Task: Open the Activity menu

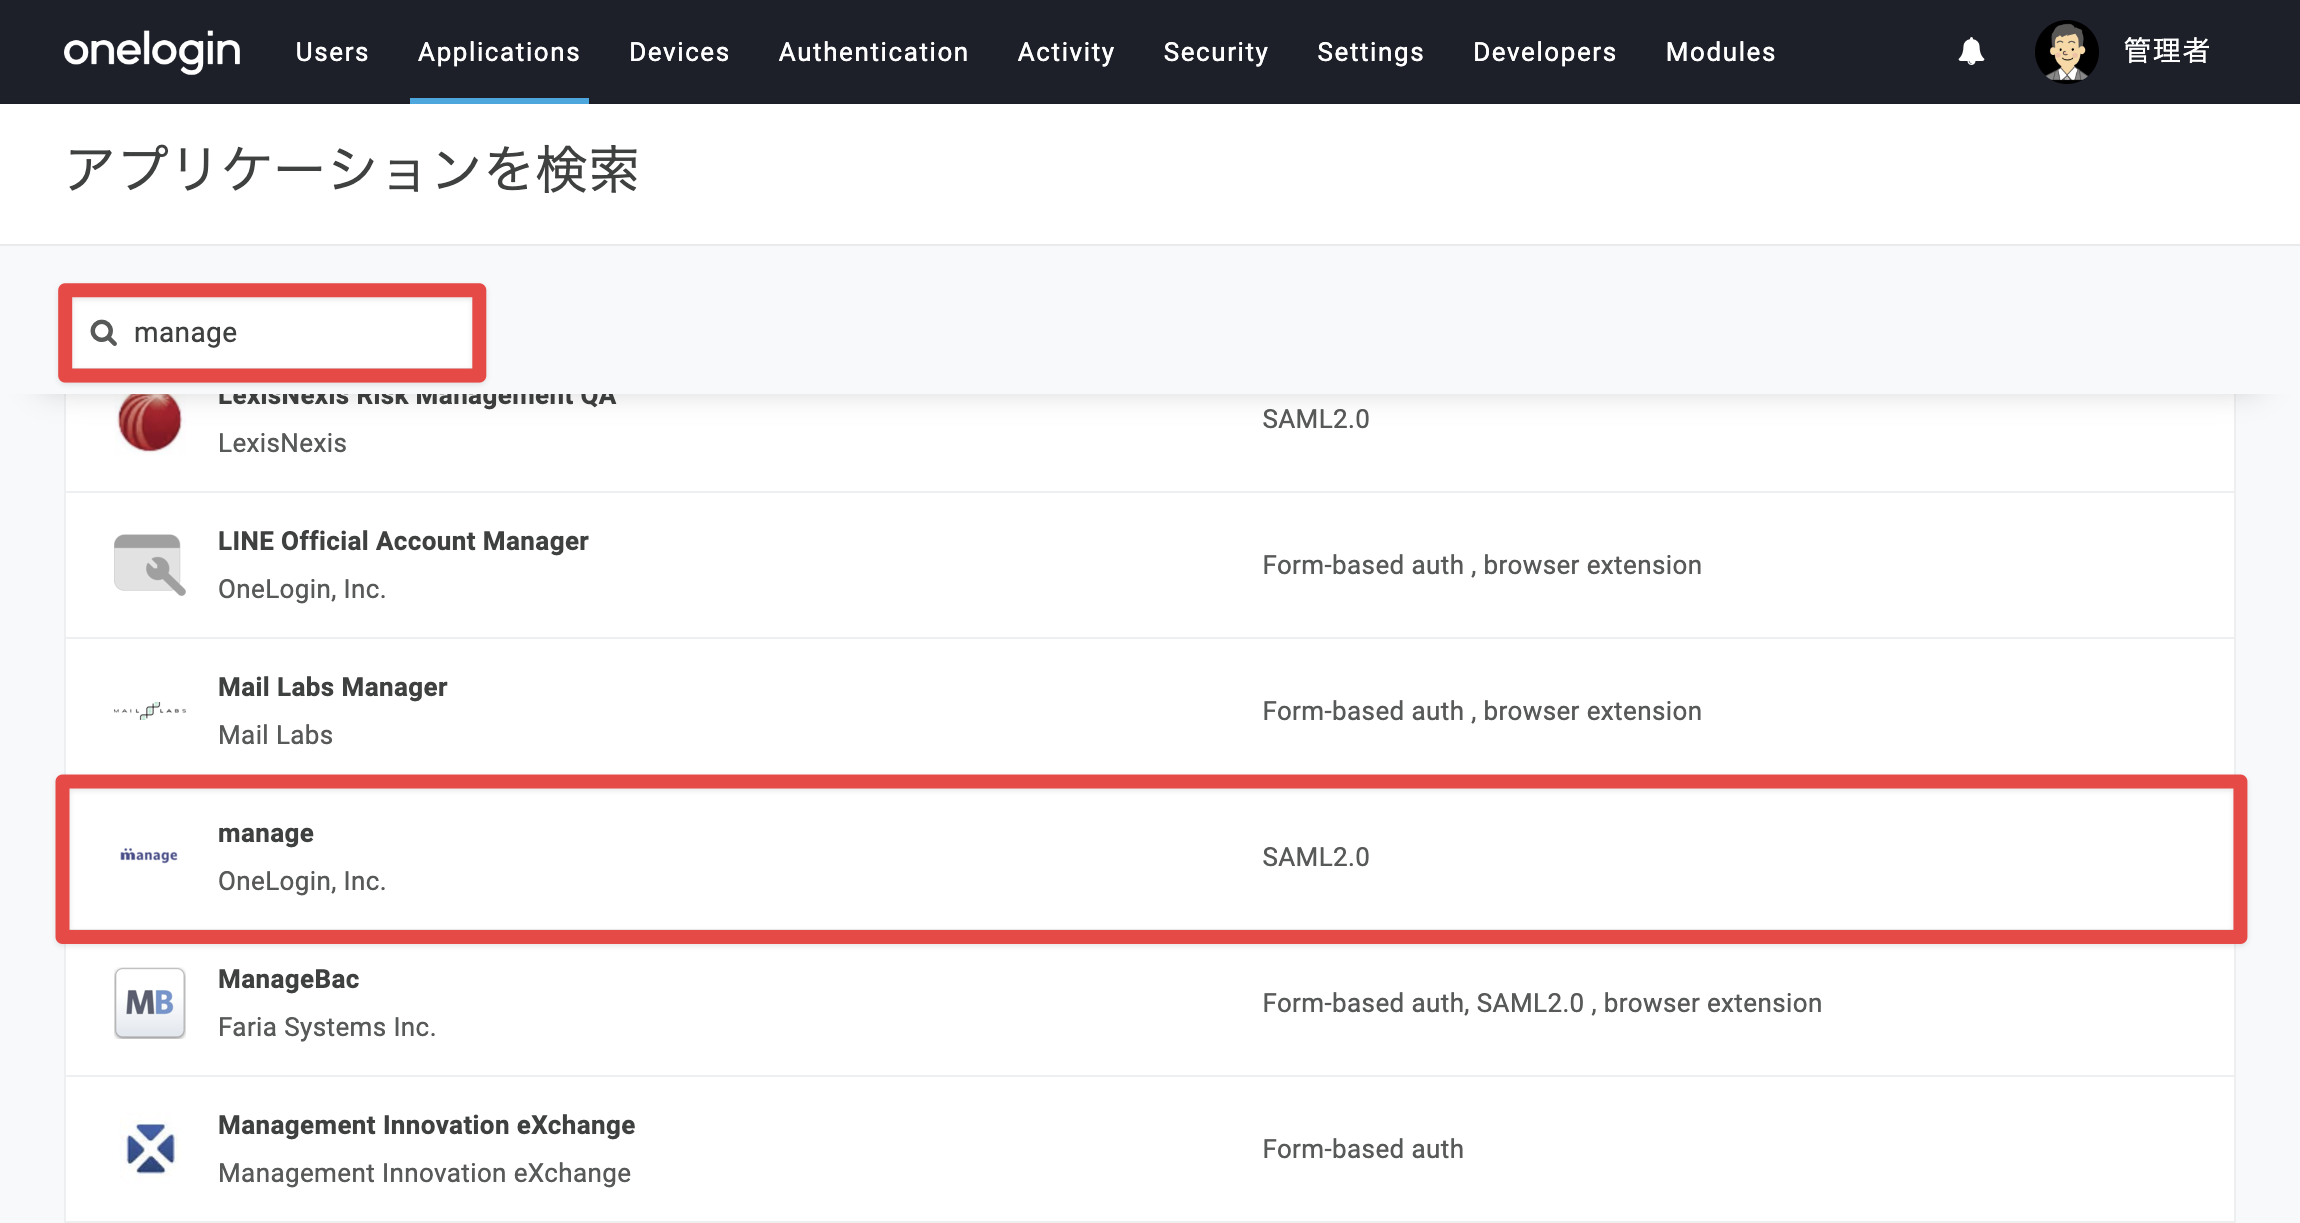Action: pos(1066,52)
